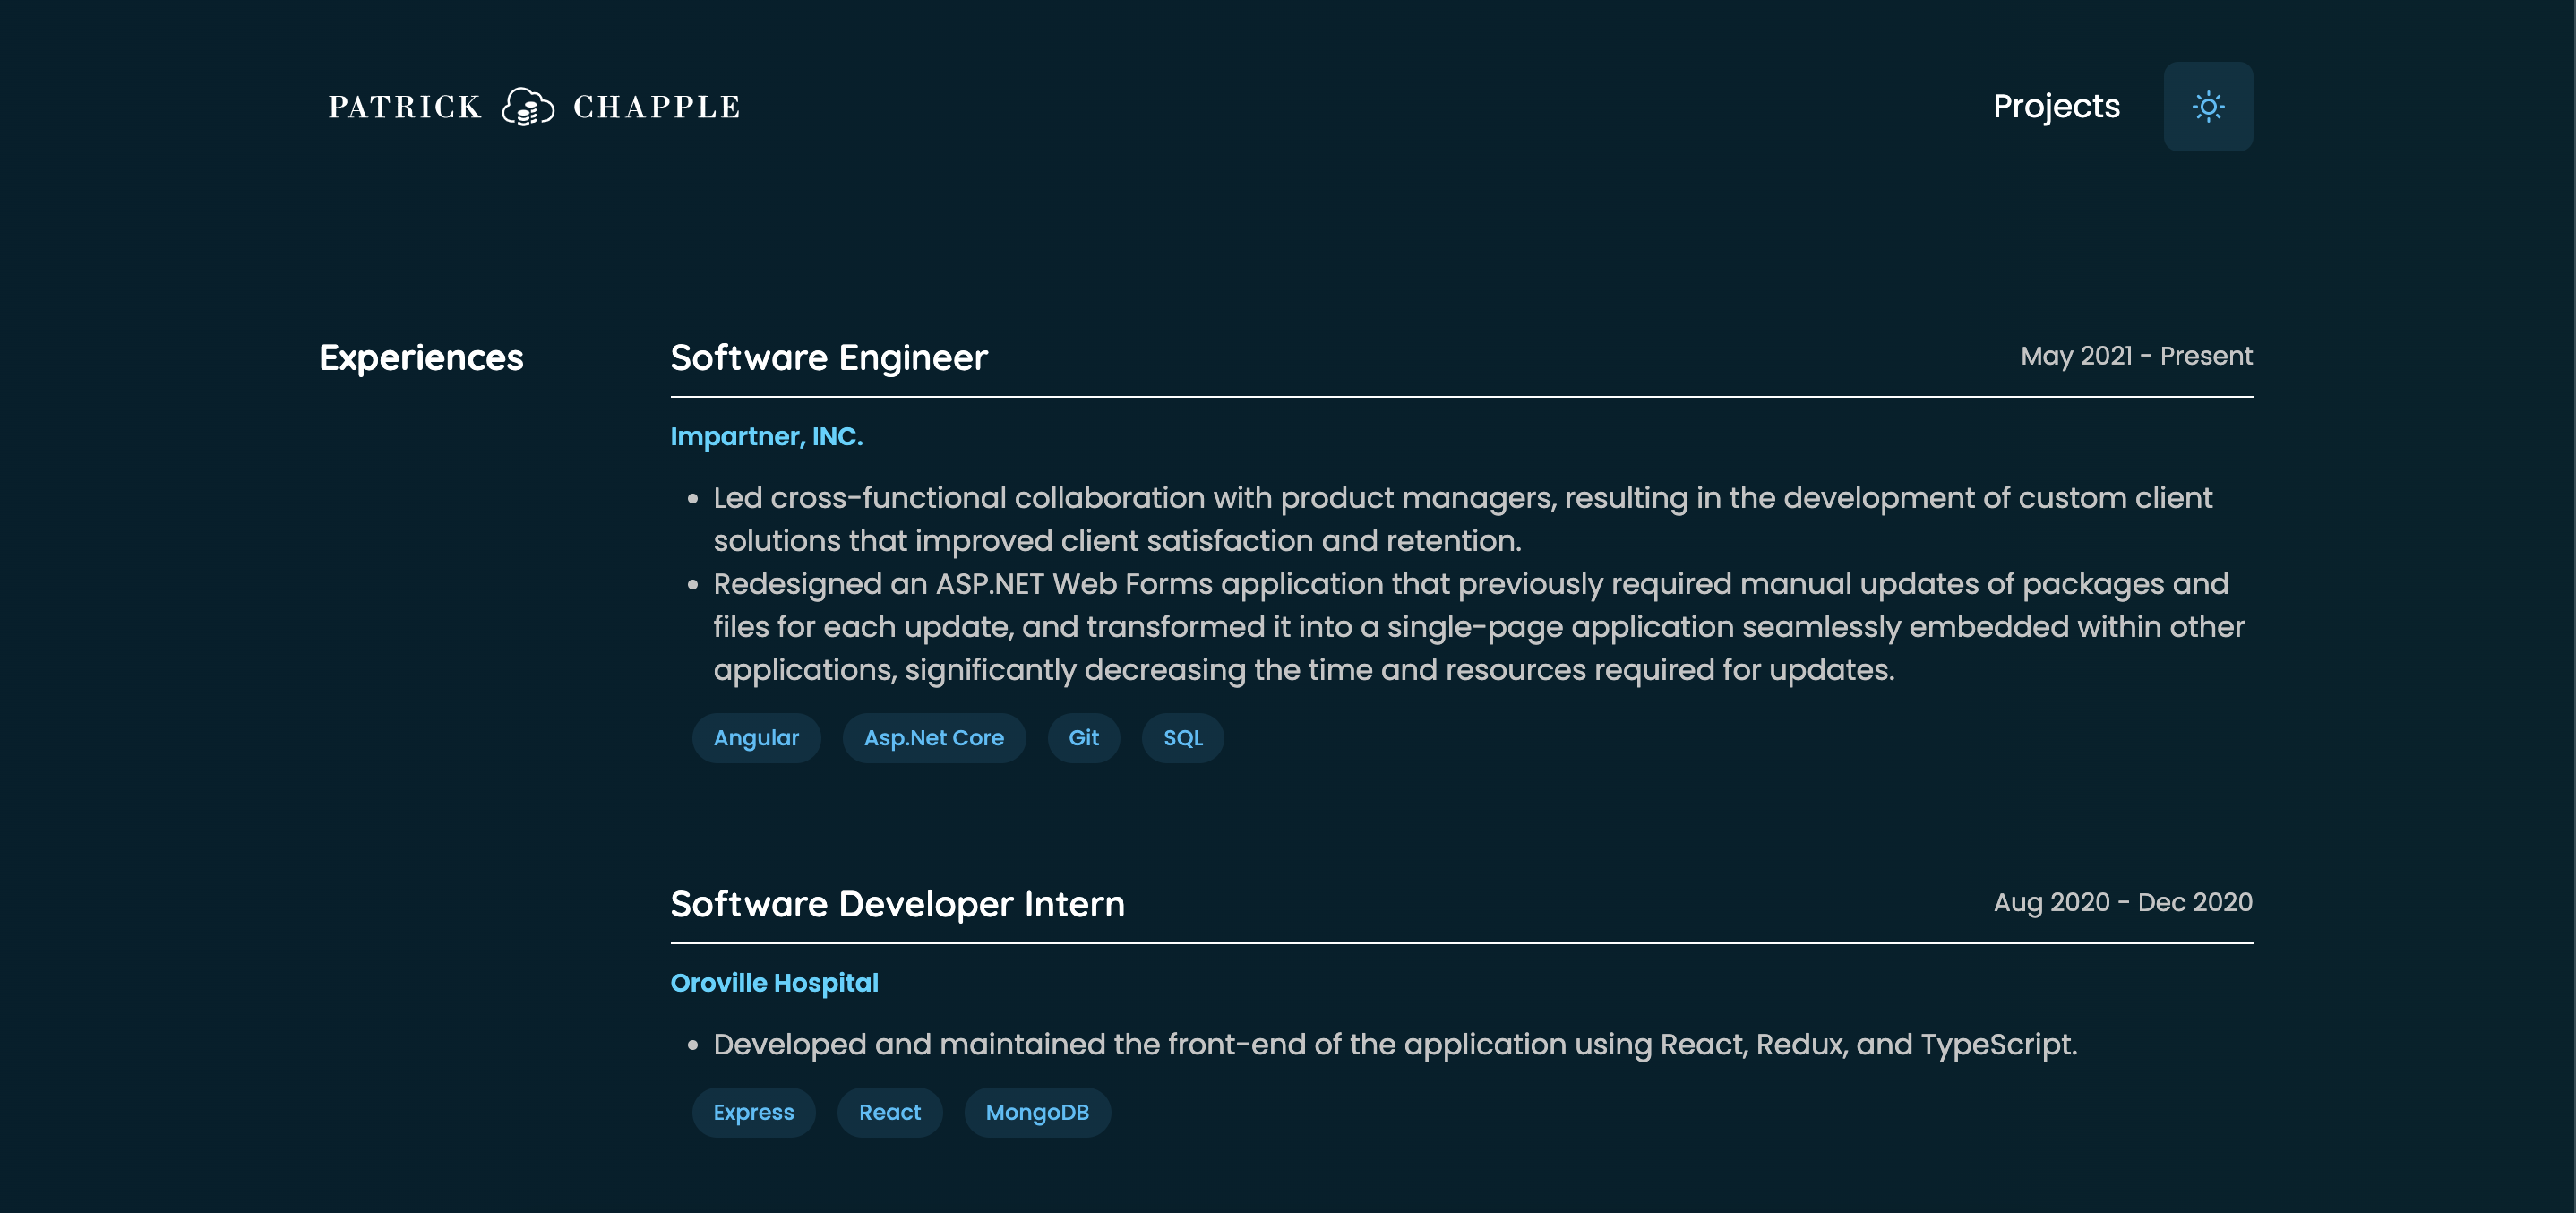Click the bullet starting 'Developed and maintained the front-end'
The image size is (2576, 1213).
pyautogui.click(x=1395, y=1044)
